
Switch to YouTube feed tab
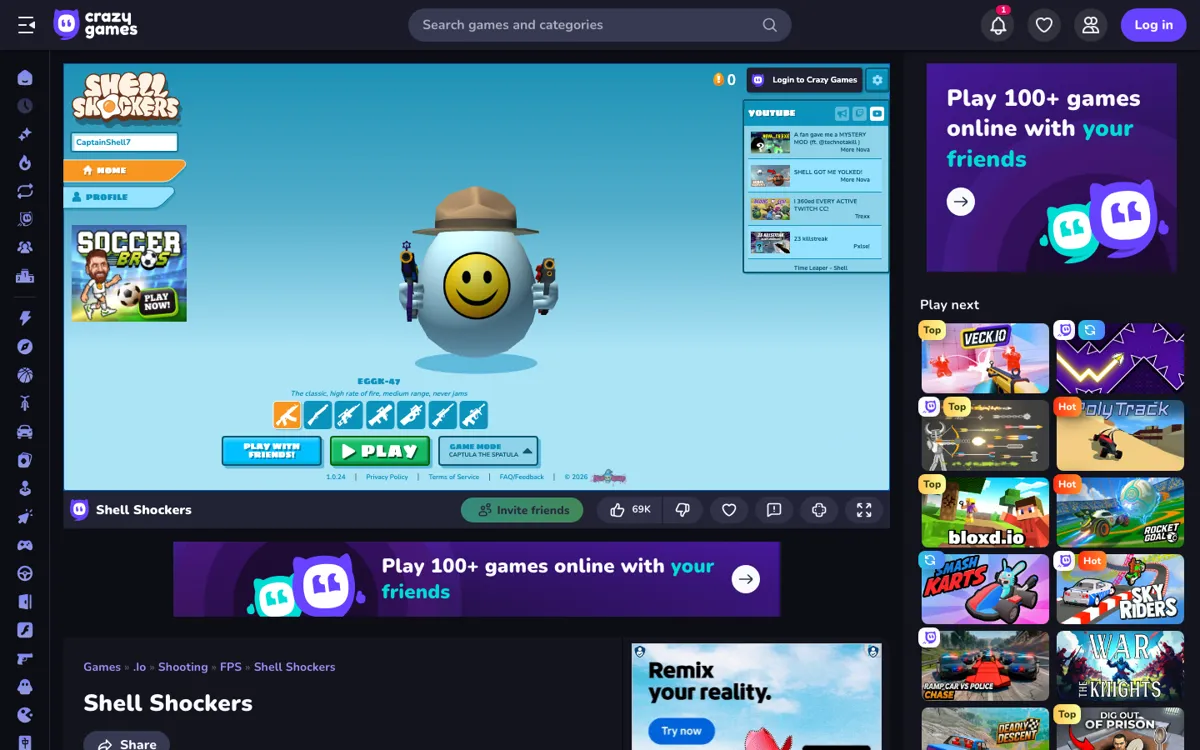pos(876,114)
